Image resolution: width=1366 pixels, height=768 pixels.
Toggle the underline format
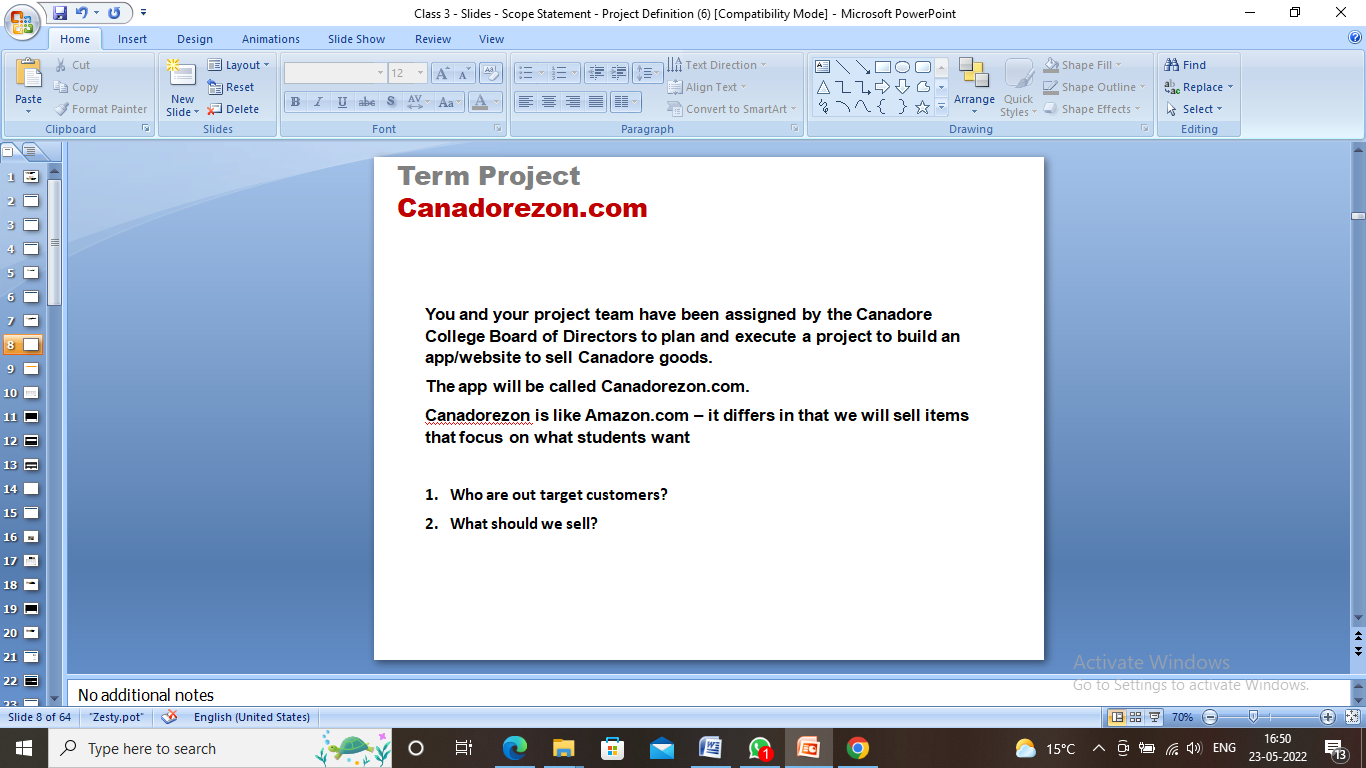pyautogui.click(x=341, y=101)
